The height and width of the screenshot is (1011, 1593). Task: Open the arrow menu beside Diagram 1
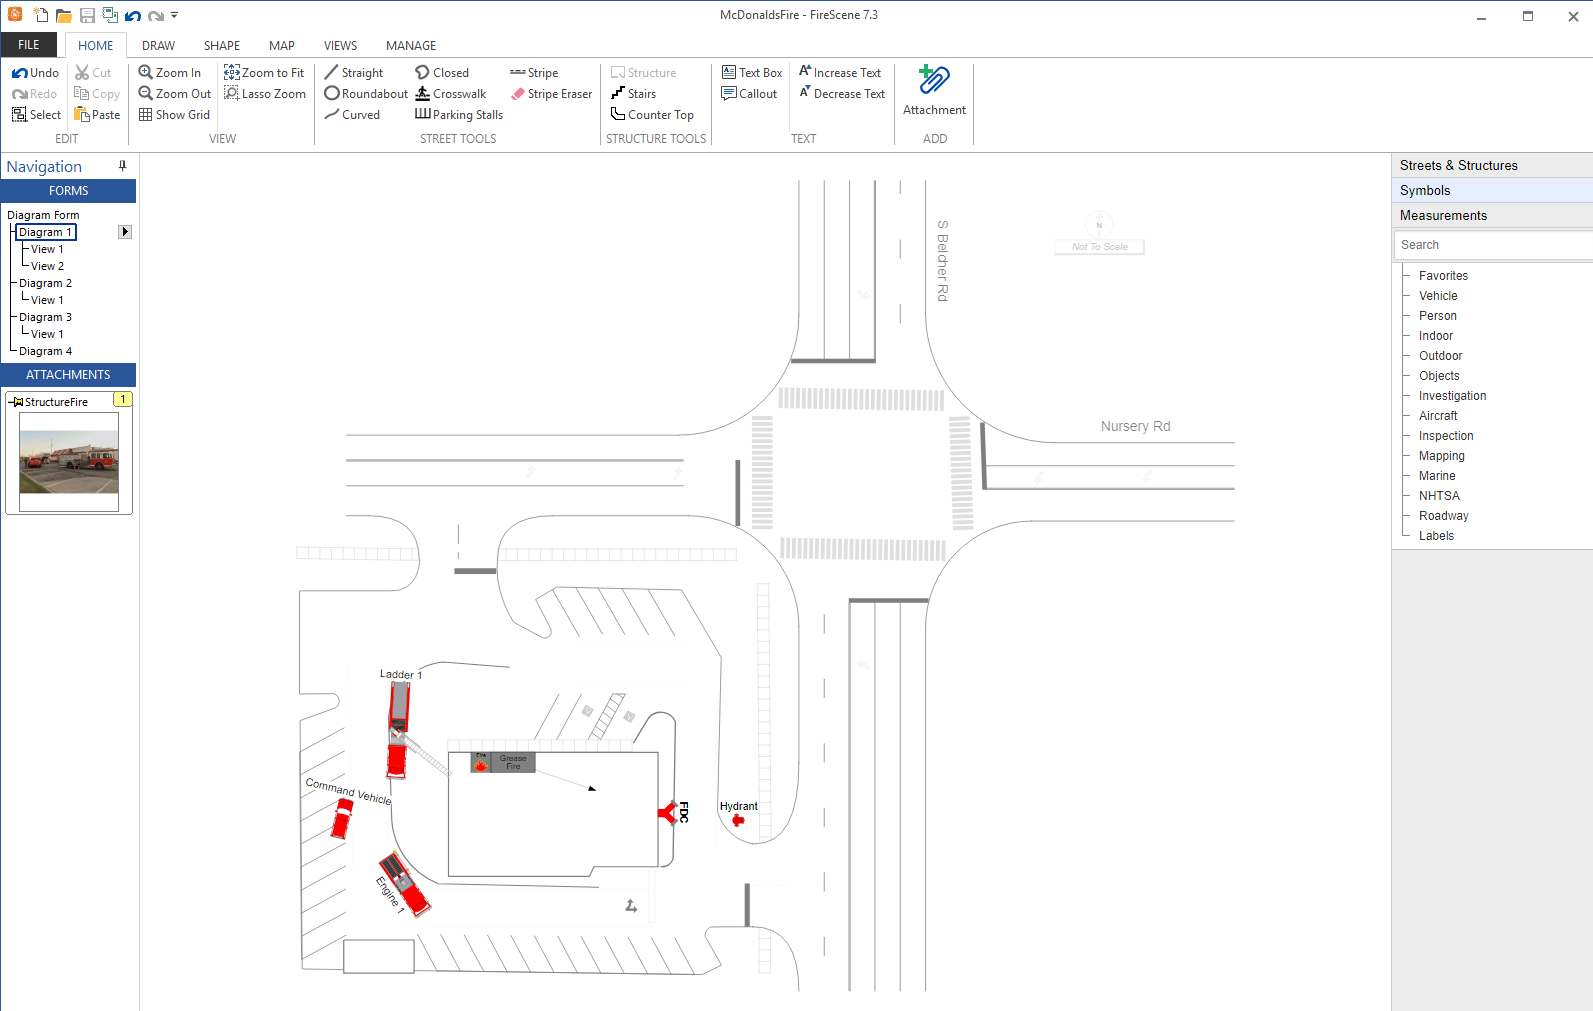(x=125, y=232)
